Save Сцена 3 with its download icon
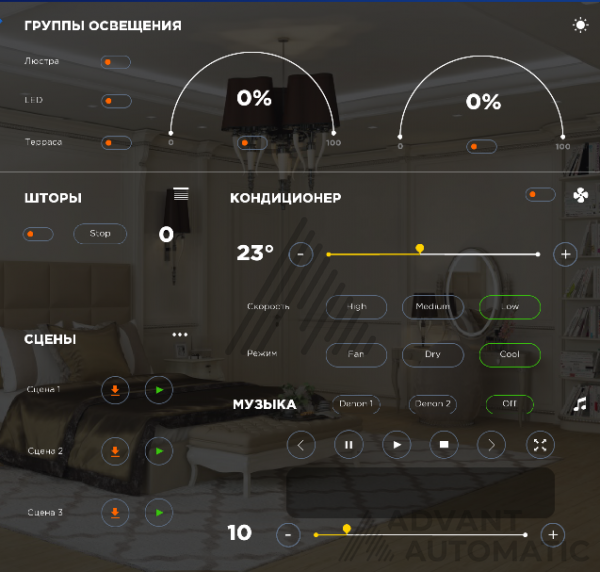The image size is (600, 572). tap(115, 513)
